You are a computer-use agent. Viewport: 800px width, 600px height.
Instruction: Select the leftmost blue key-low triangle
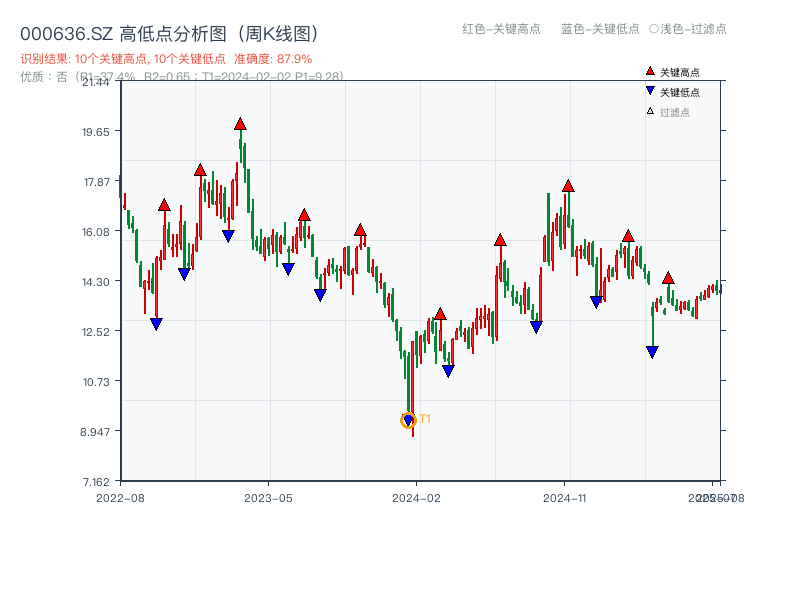pos(156,323)
